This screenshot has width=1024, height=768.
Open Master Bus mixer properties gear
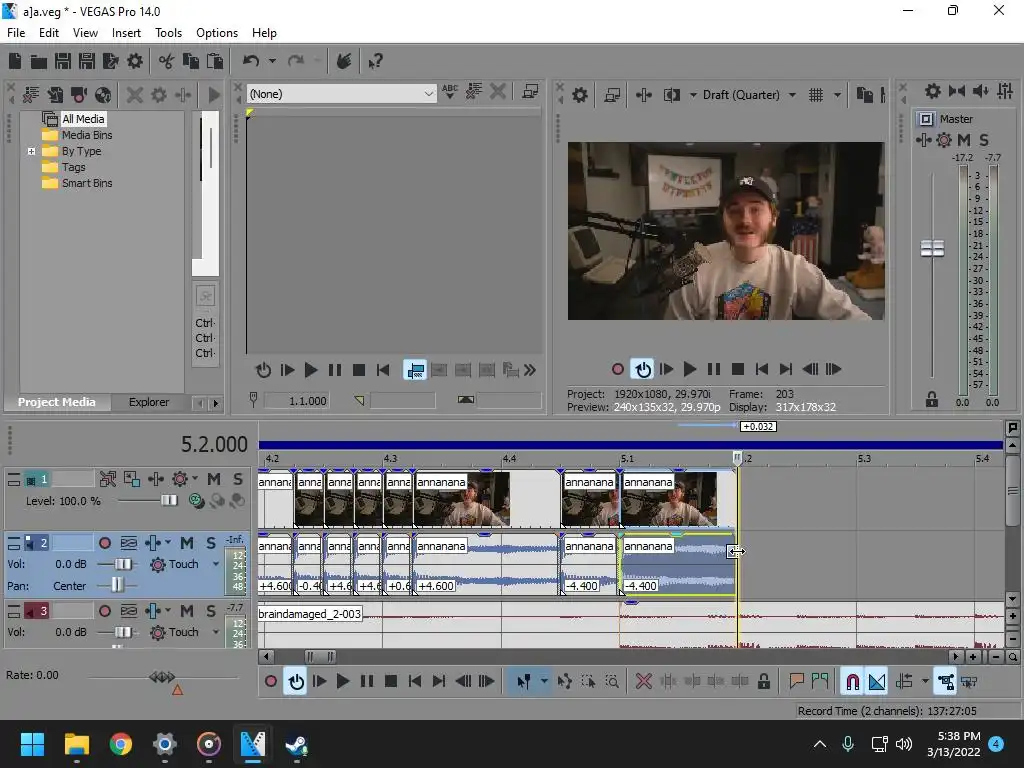coord(933,91)
